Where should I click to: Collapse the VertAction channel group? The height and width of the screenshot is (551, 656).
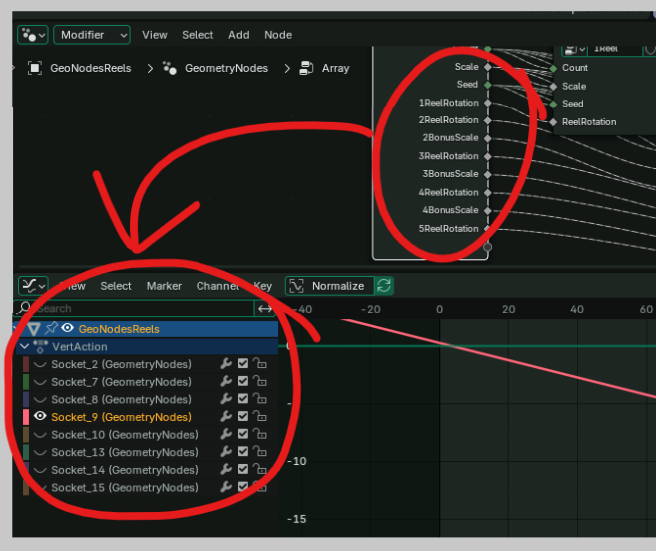pos(25,346)
